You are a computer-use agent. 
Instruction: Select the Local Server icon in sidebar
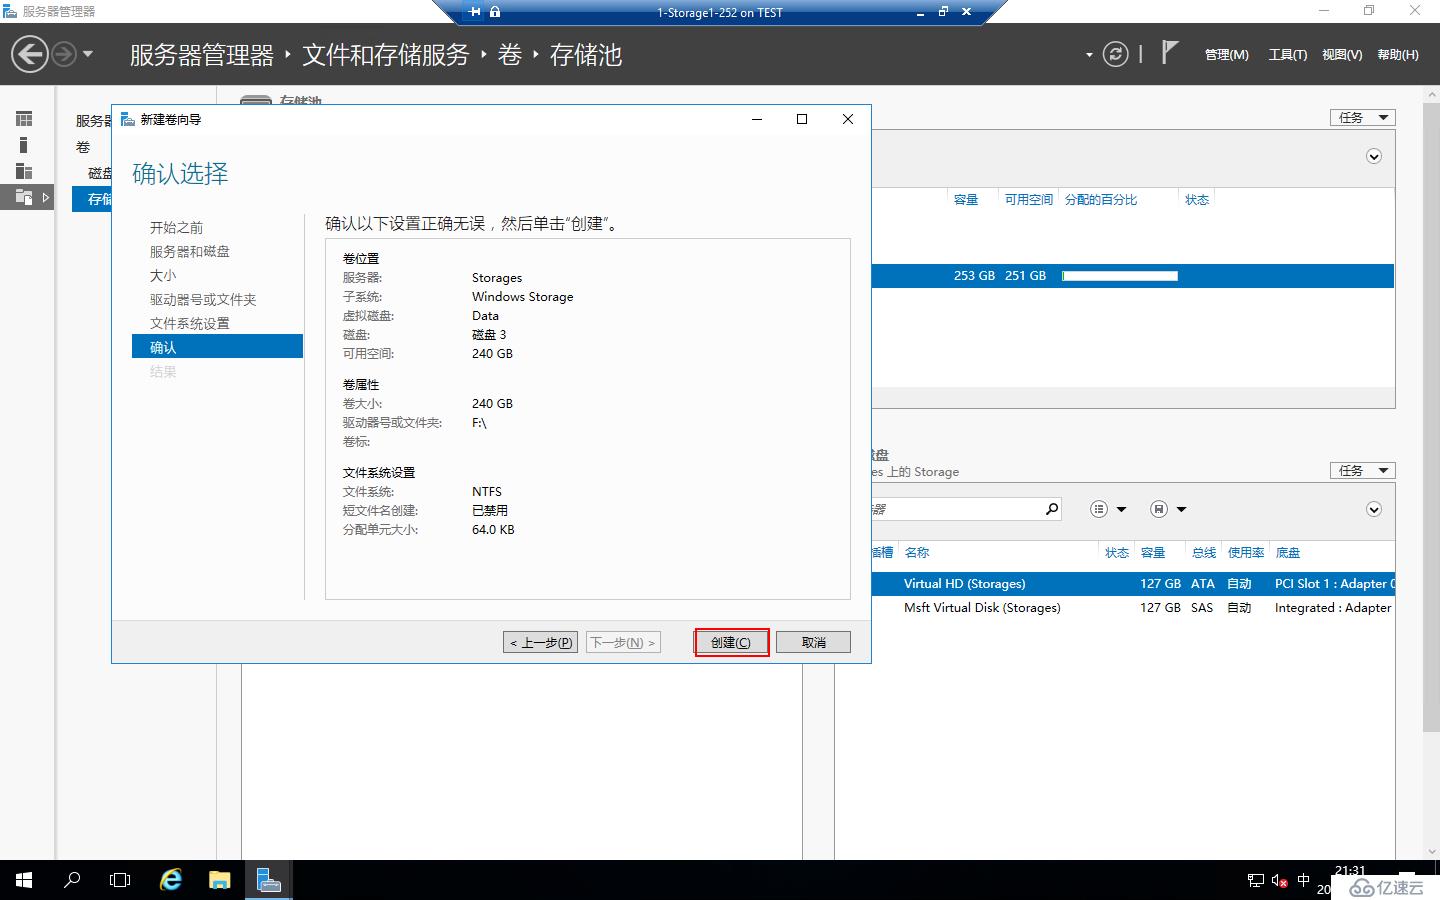[x=24, y=145]
